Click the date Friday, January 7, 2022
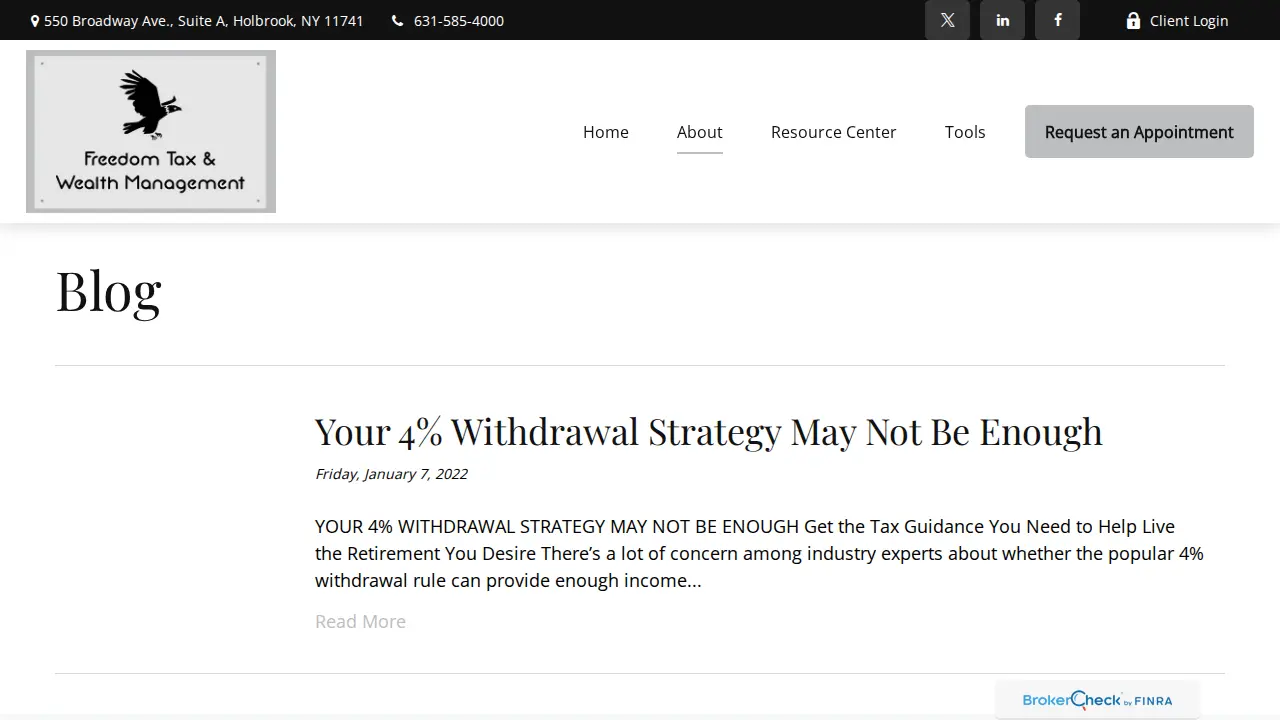The width and height of the screenshot is (1280, 720). tap(391, 474)
